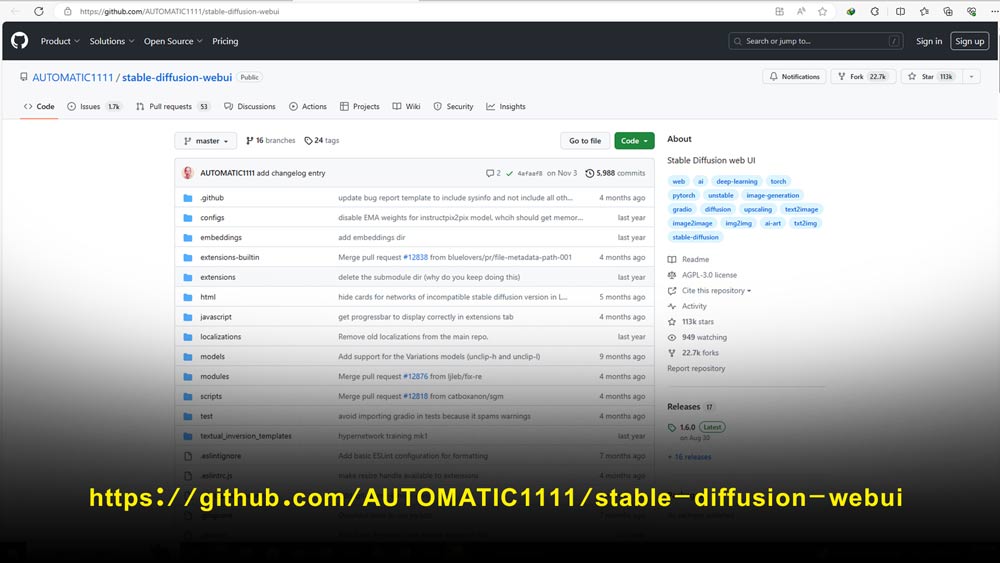The width and height of the screenshot is (1000, 563).
Task: Open the javascript folder
Action: click(216, 317)
